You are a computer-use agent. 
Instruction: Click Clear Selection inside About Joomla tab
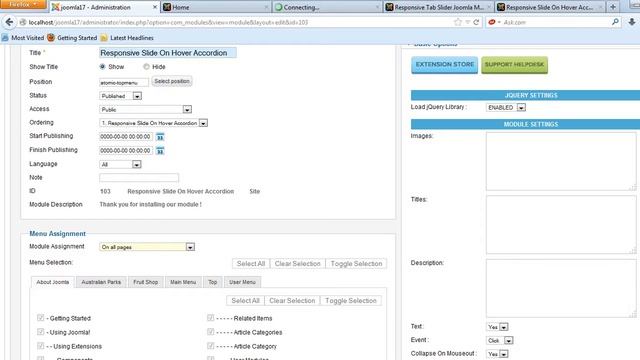292,300
